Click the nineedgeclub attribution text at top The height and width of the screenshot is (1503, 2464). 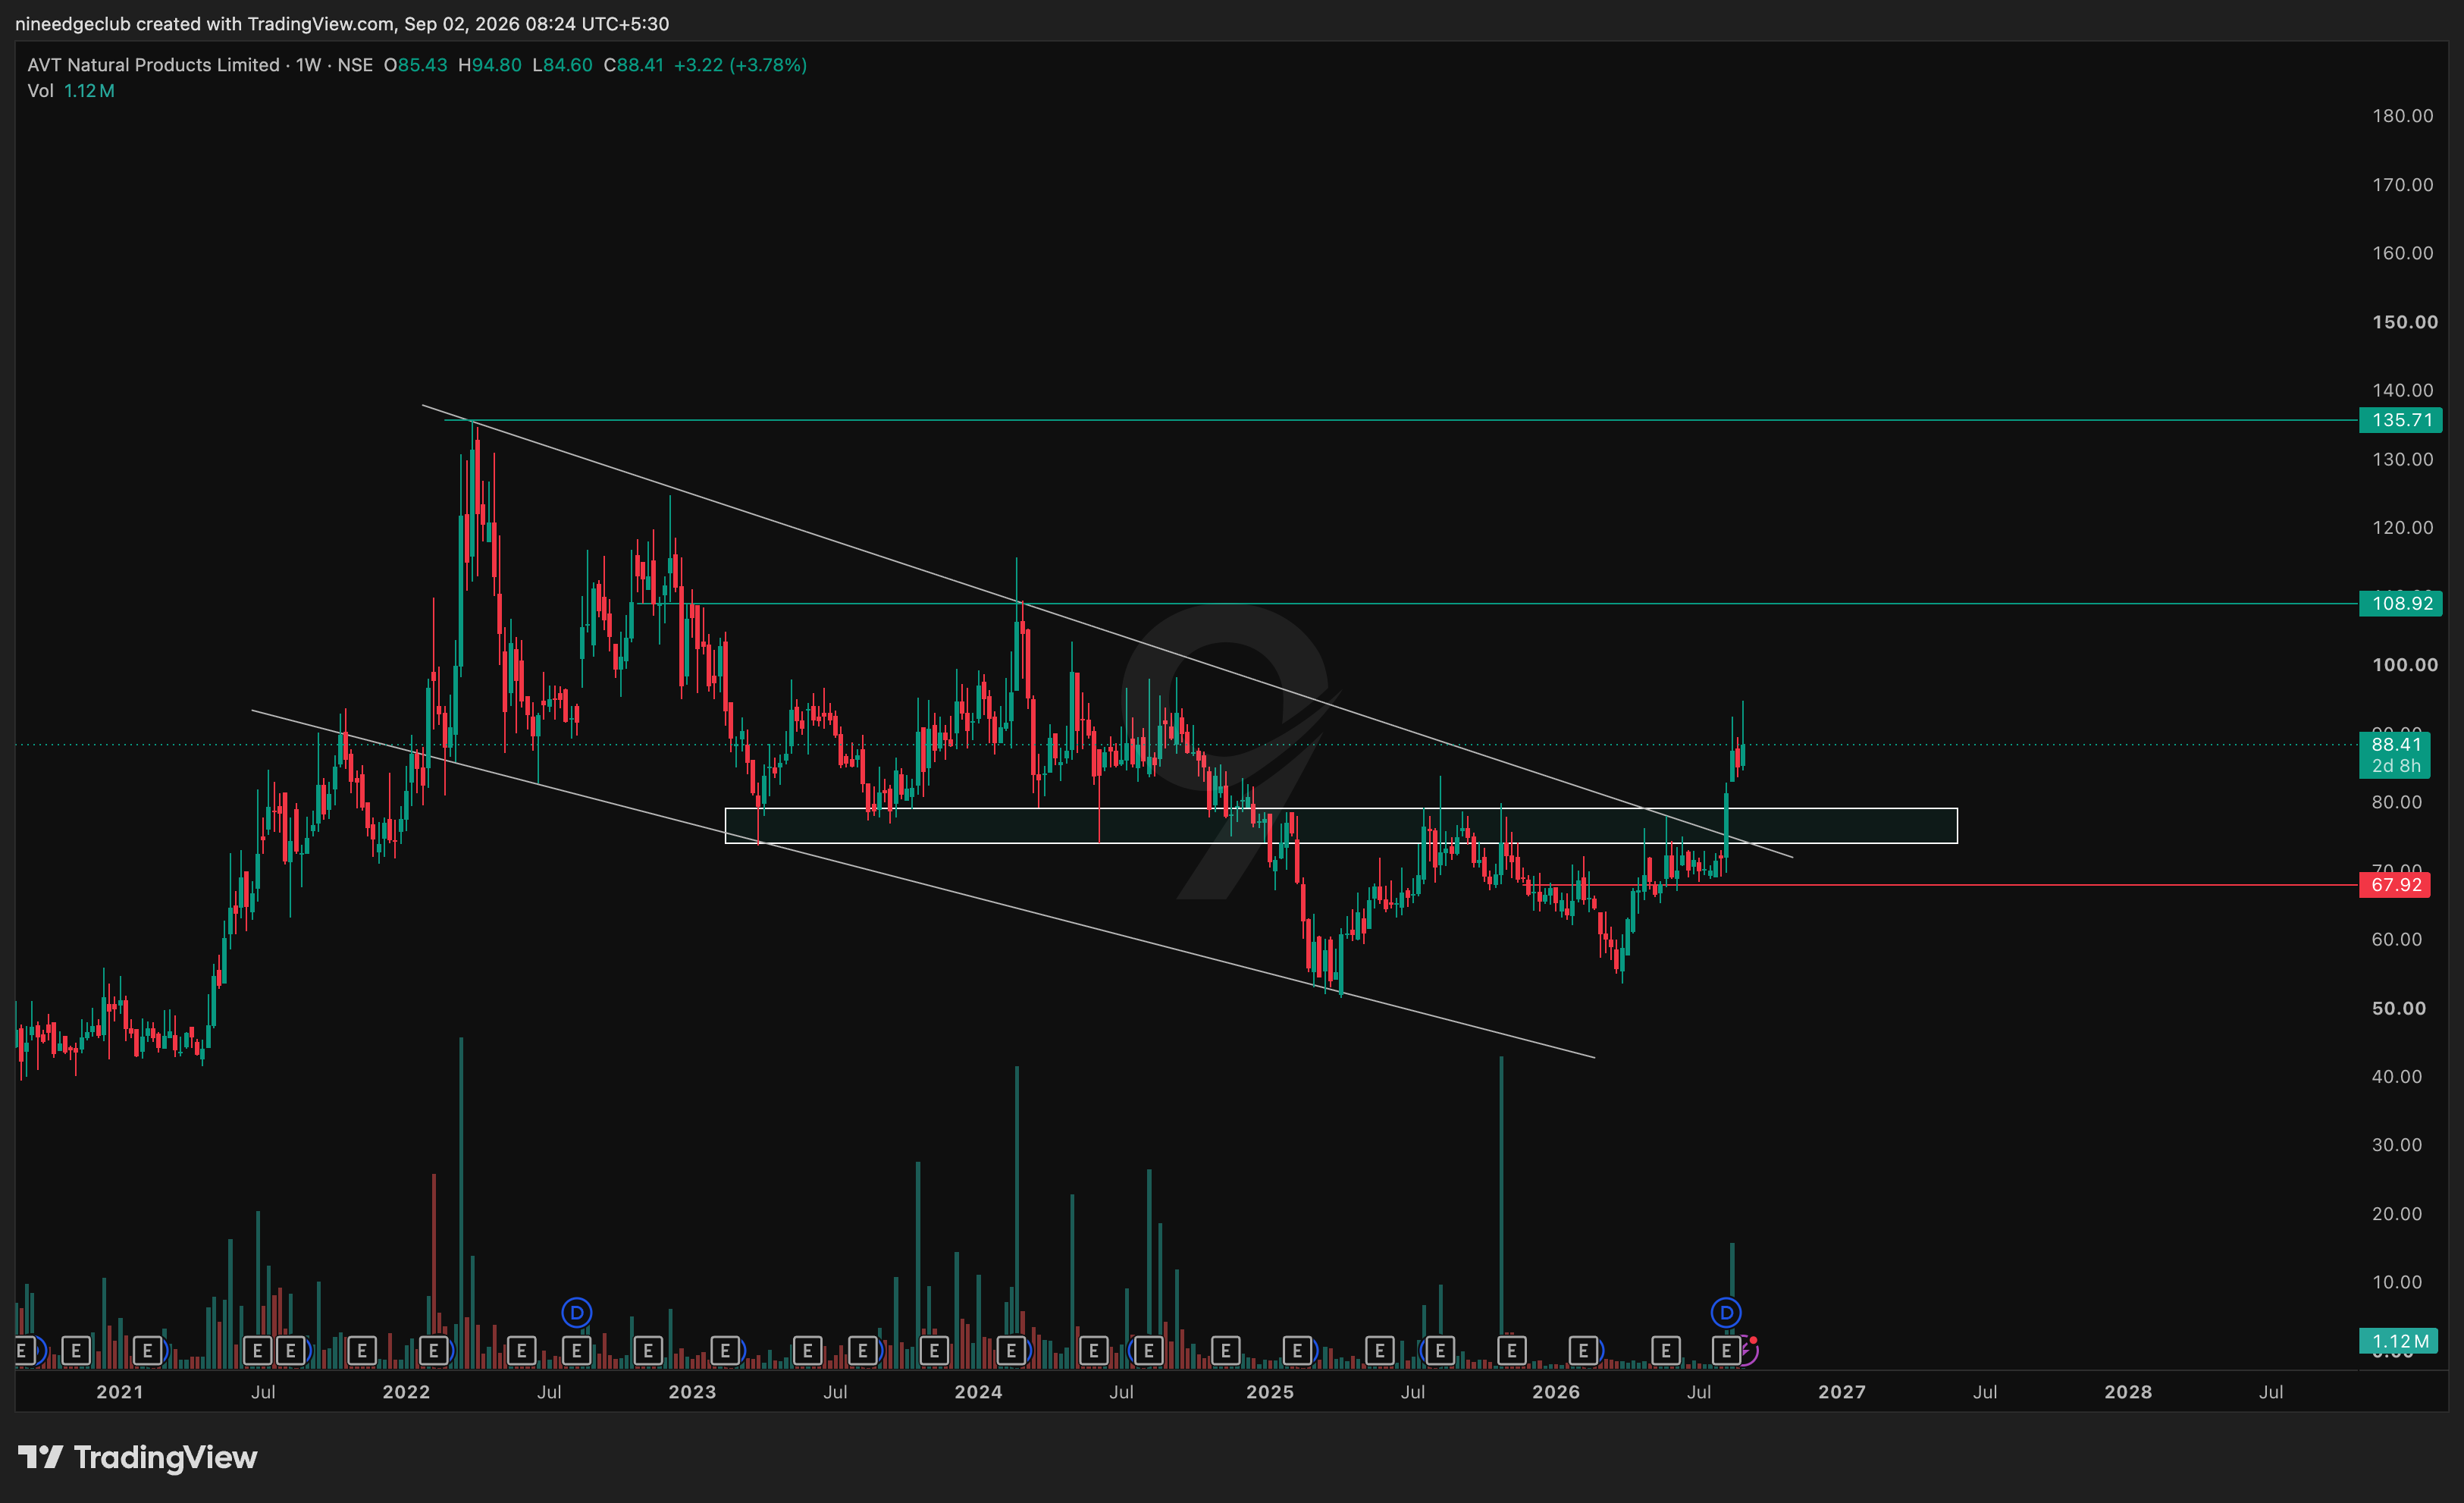pyautogui.click(x=342, y=23)
